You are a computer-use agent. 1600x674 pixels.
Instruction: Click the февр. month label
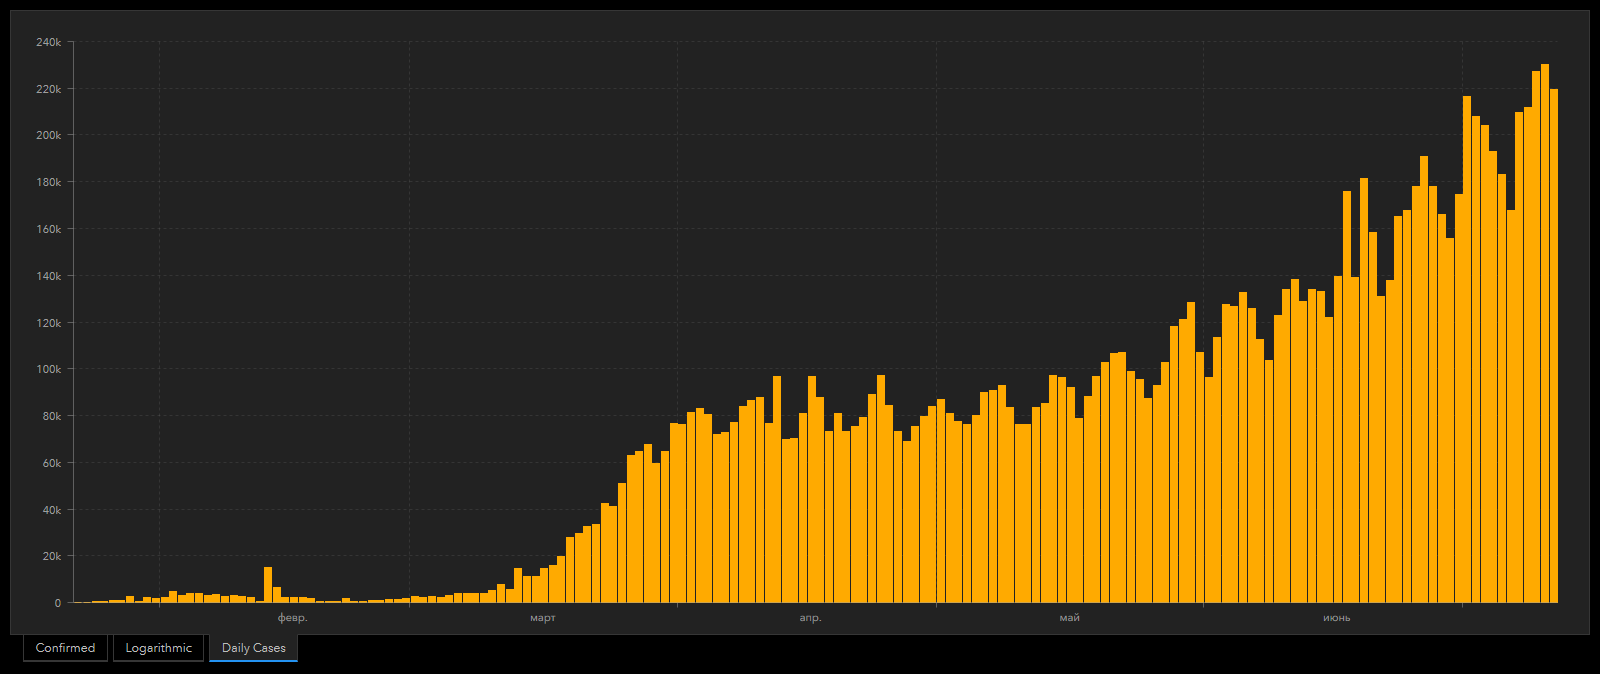click(292, 618)
